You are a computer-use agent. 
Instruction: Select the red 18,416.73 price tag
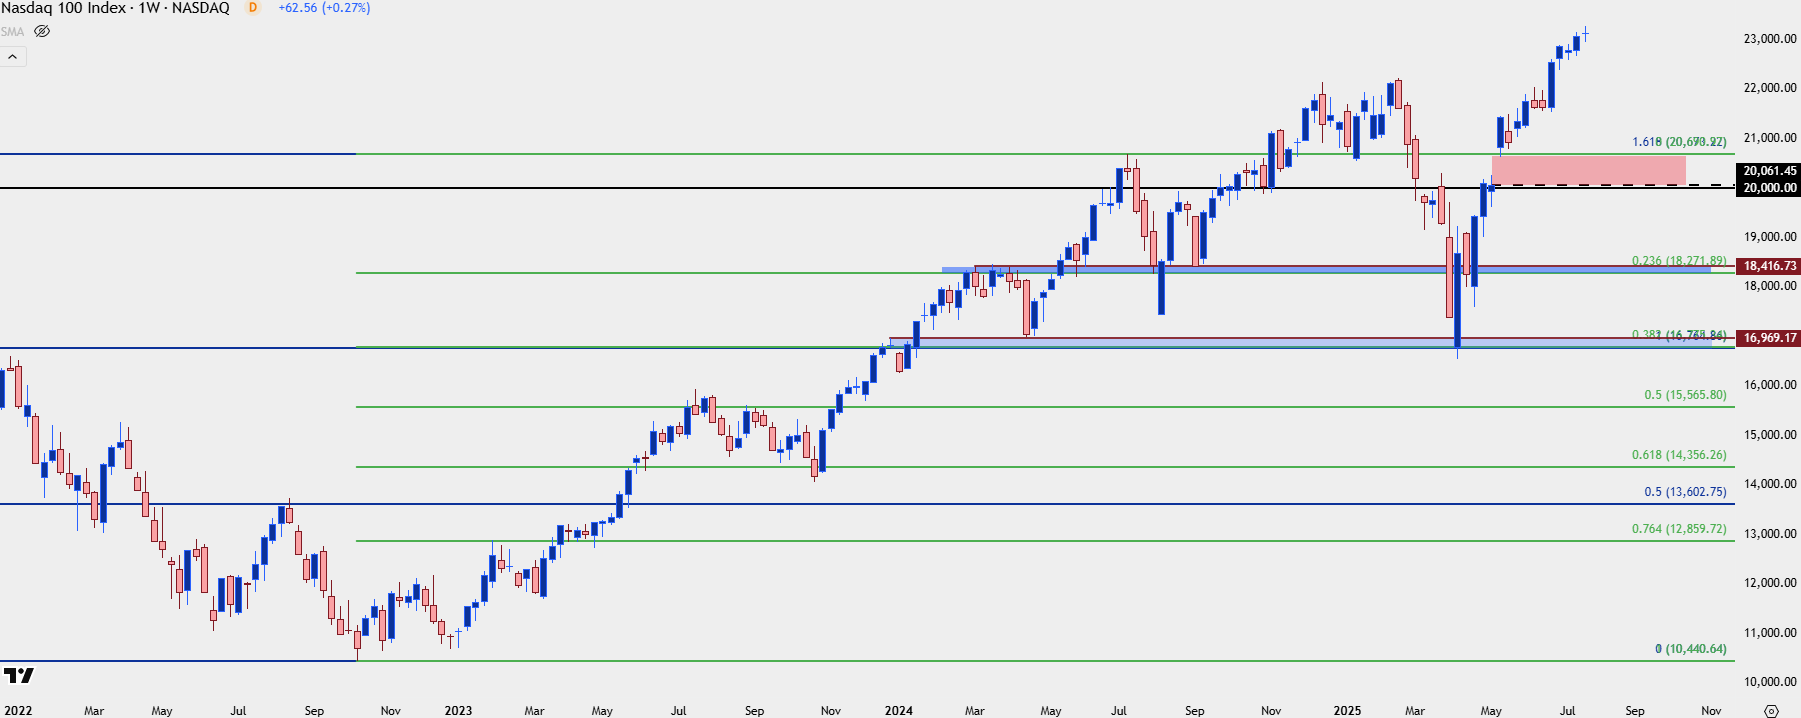tap(1769, 266)
